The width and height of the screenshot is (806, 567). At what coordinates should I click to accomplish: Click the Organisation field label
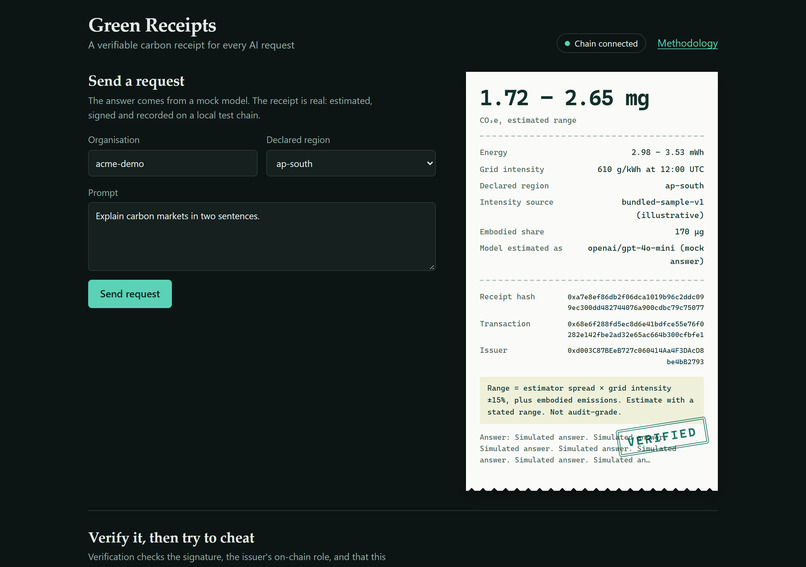coord(114,140)
